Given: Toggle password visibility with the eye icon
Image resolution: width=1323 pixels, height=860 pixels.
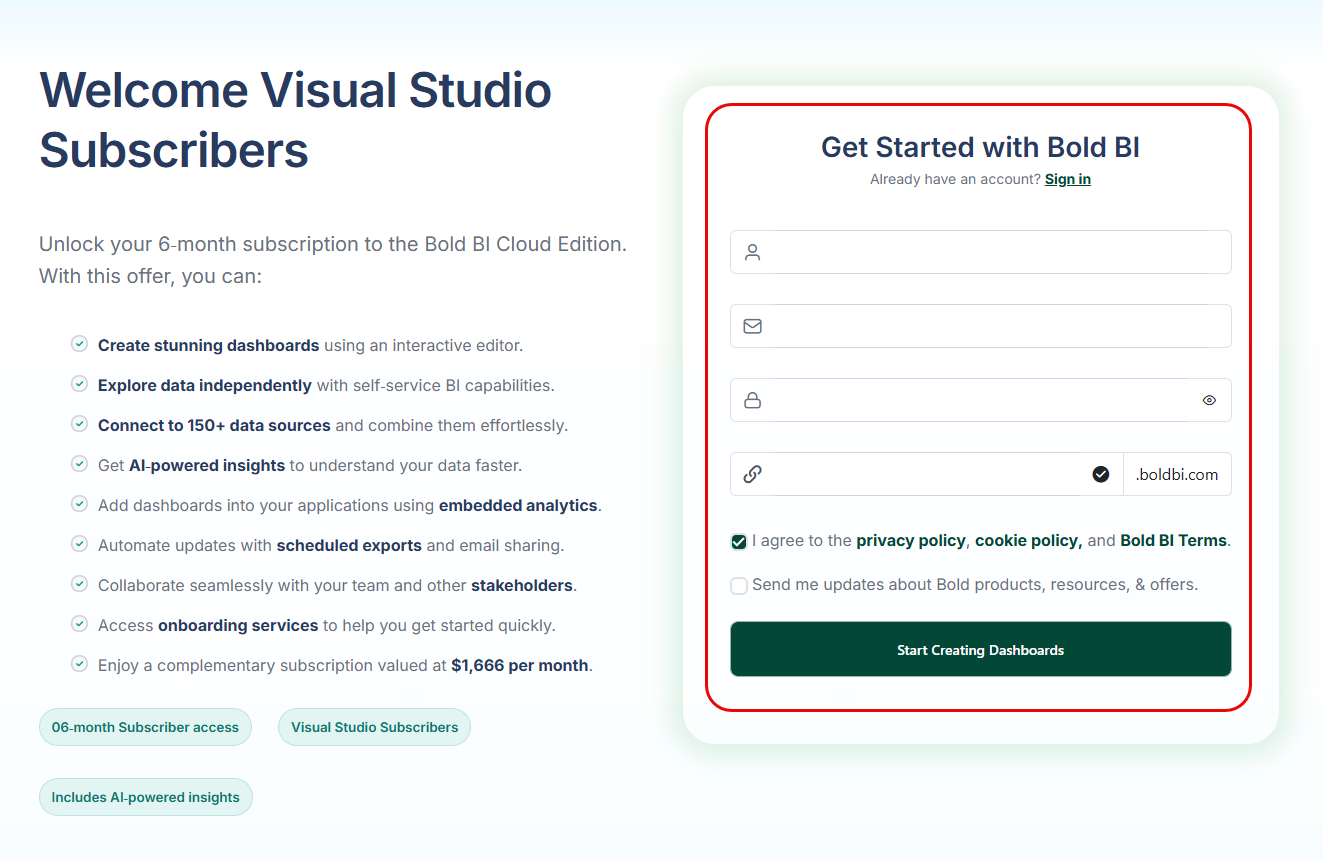Looking at the screenshot, I should click(x=1209, y=400).
